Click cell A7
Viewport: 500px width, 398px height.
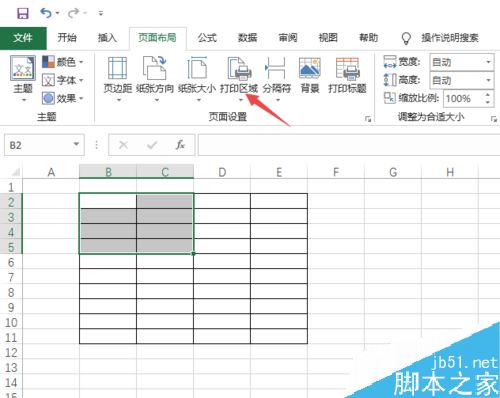coord(51,276)
